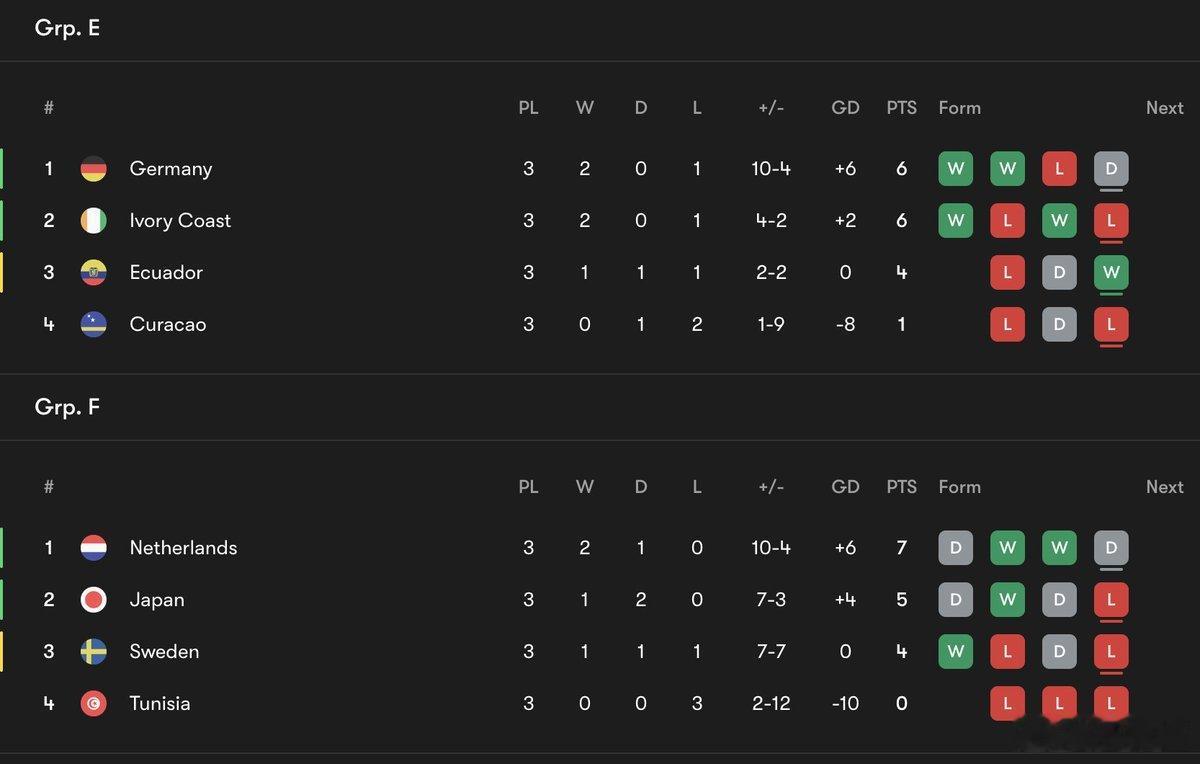Sort Group E by PTS column
The width and height of the screenshot is (1200, 764).
pos(901,108)
